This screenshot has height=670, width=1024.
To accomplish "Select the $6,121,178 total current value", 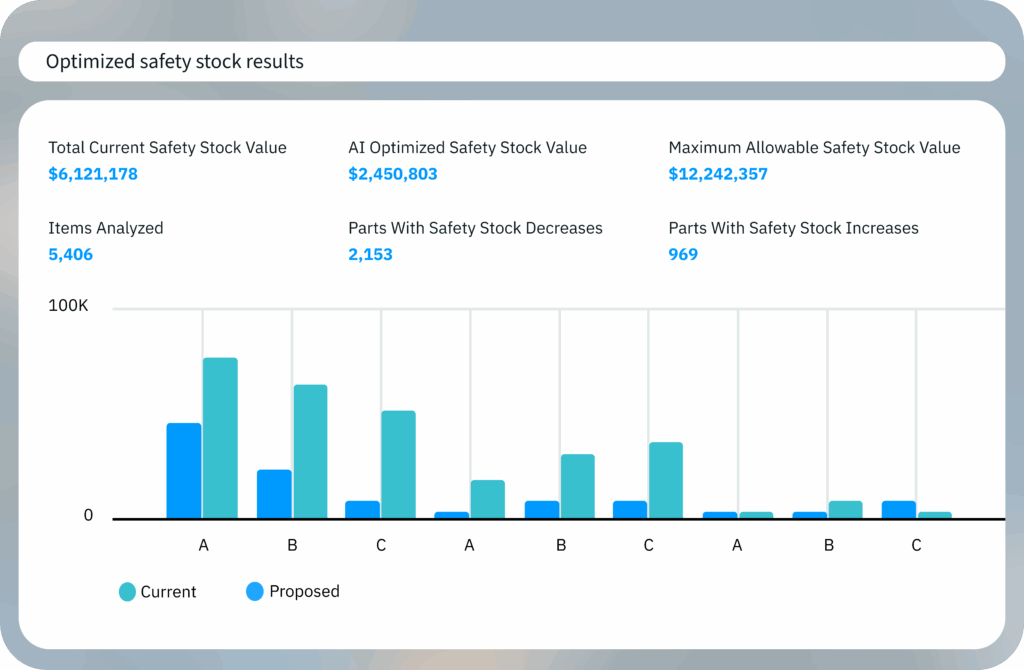I will point(93,173).
